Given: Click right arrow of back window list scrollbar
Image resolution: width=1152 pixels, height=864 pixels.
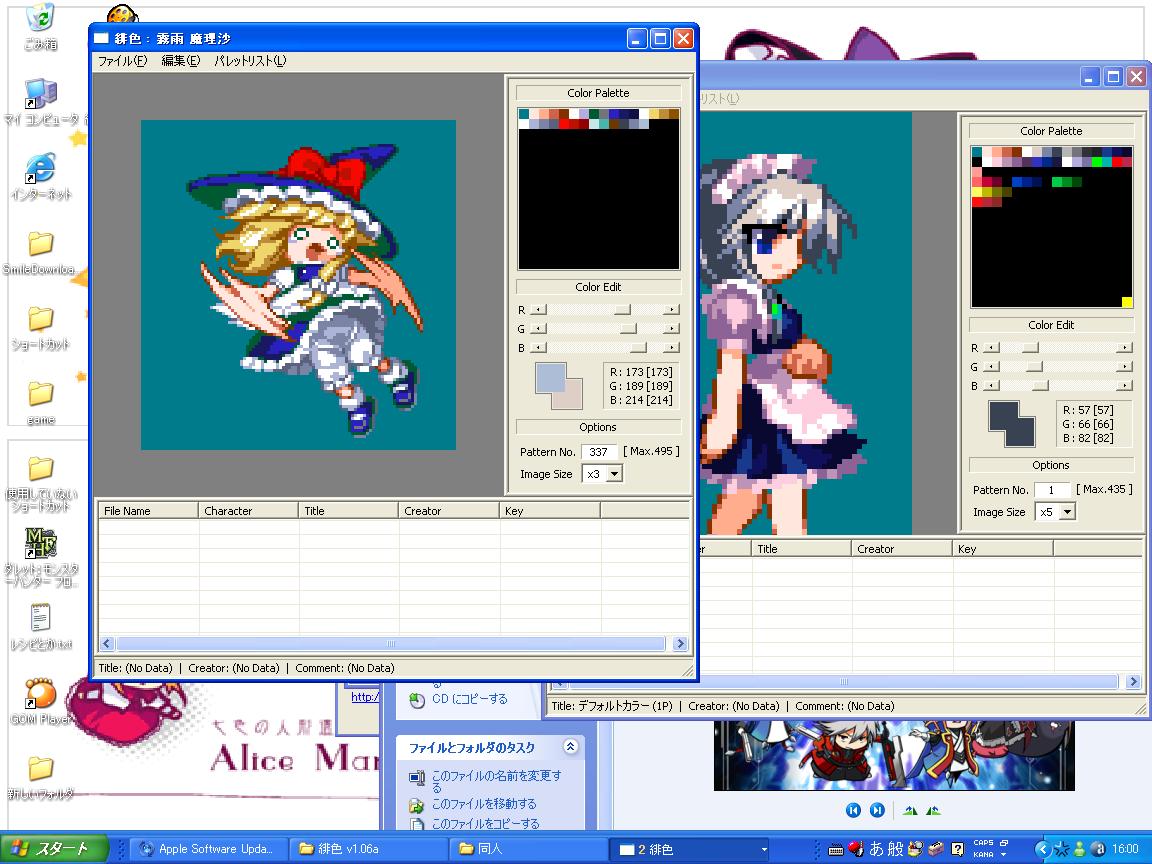Looking at the screenshot, I should pos(1133,682).
